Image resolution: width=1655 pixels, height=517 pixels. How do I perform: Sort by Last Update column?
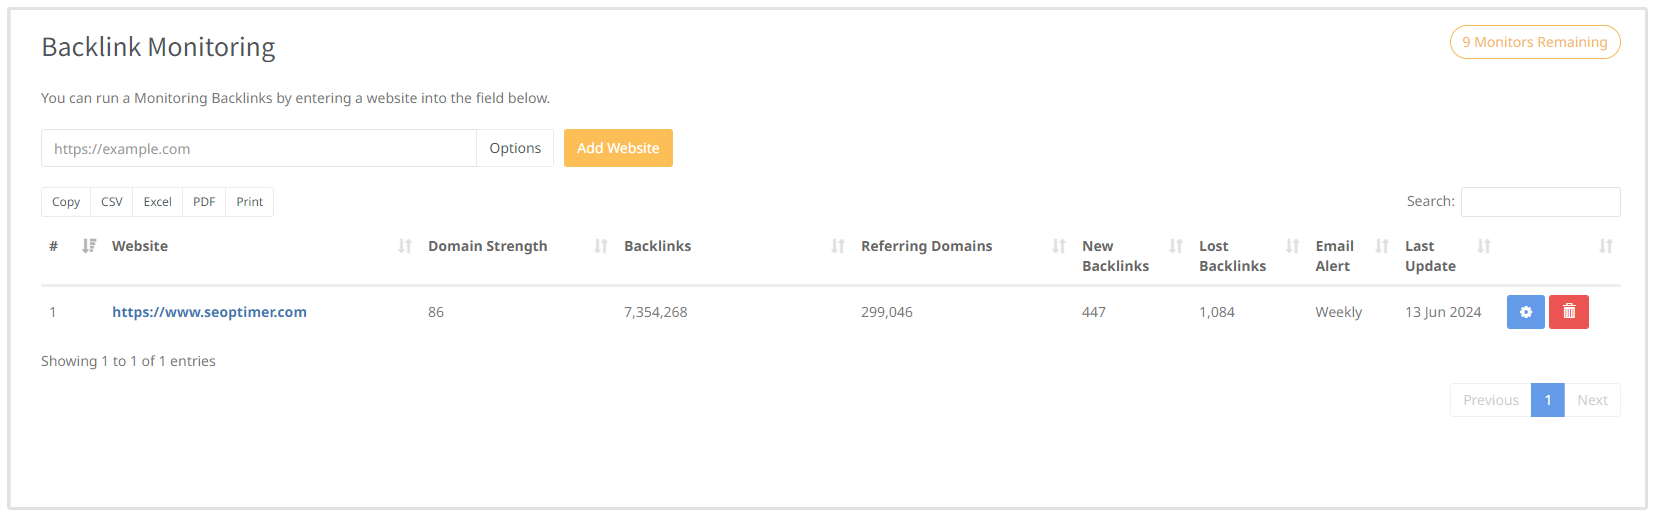click(x=1430, y=256)
